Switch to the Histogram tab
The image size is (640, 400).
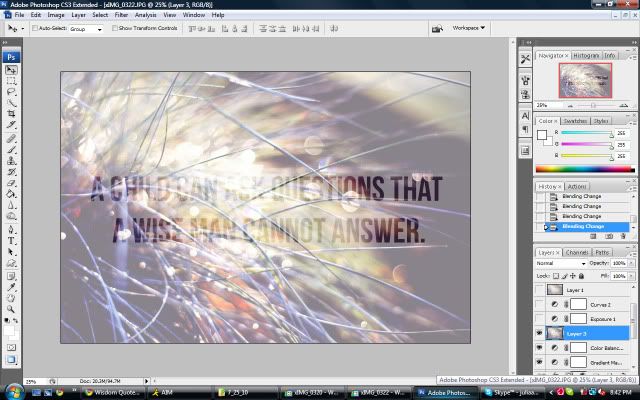coord(586,56)
